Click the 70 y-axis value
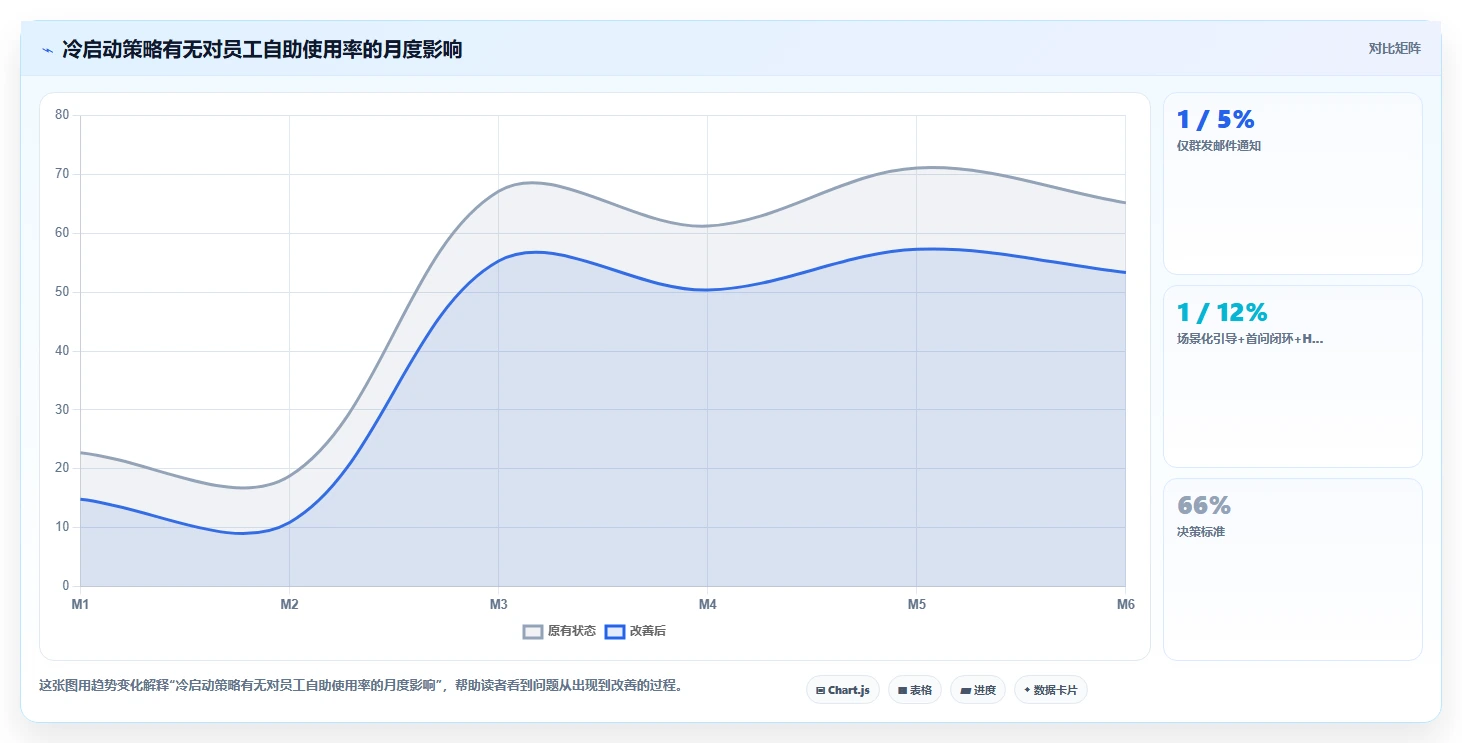Viewport: 1462px width, 743px height. point(62,174)
